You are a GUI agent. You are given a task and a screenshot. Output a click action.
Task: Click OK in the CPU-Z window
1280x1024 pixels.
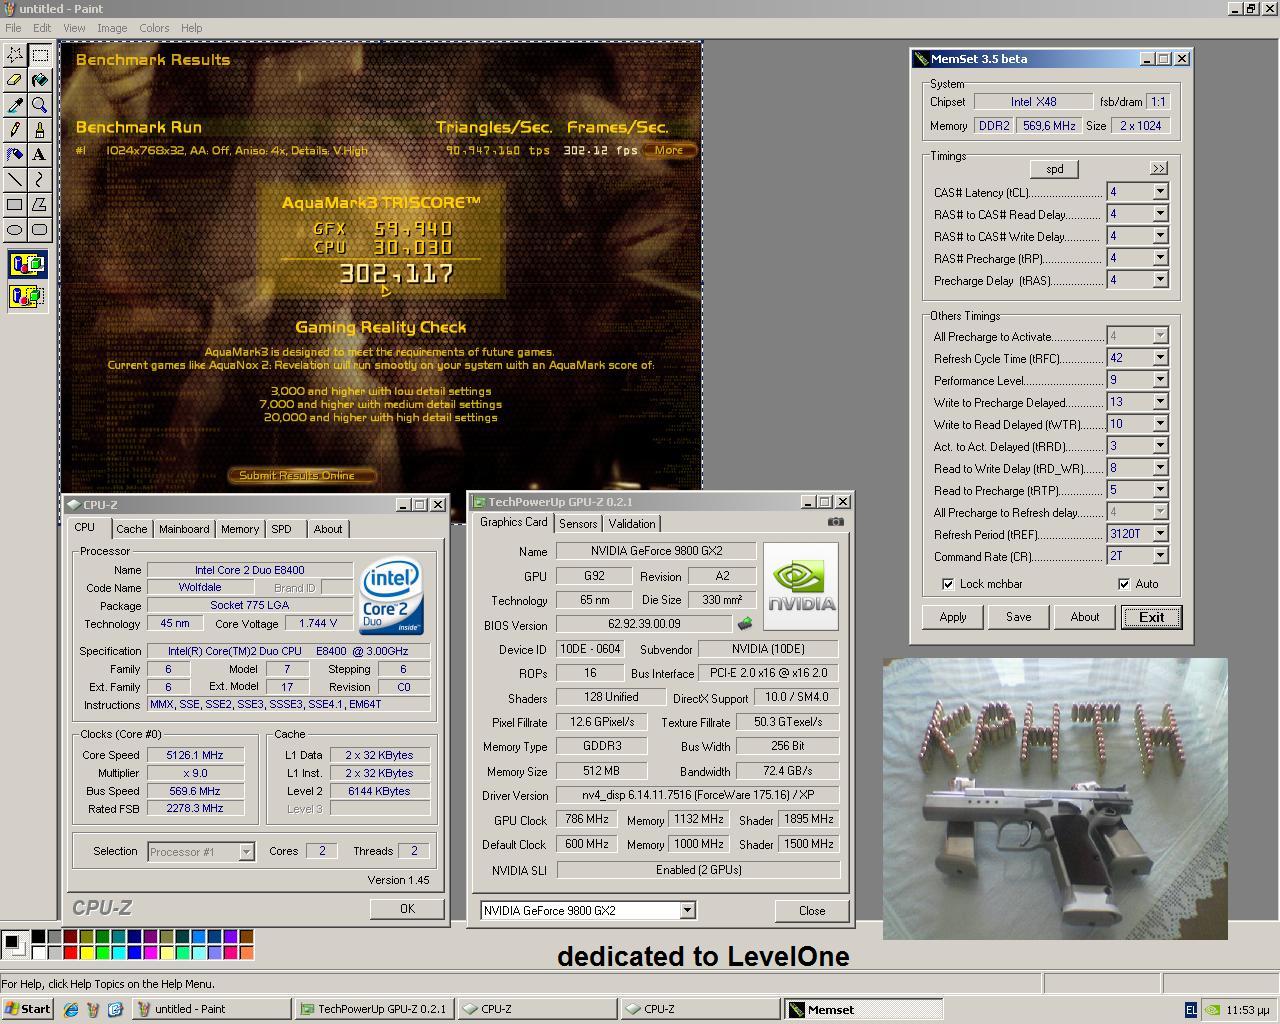coord(407,908)
